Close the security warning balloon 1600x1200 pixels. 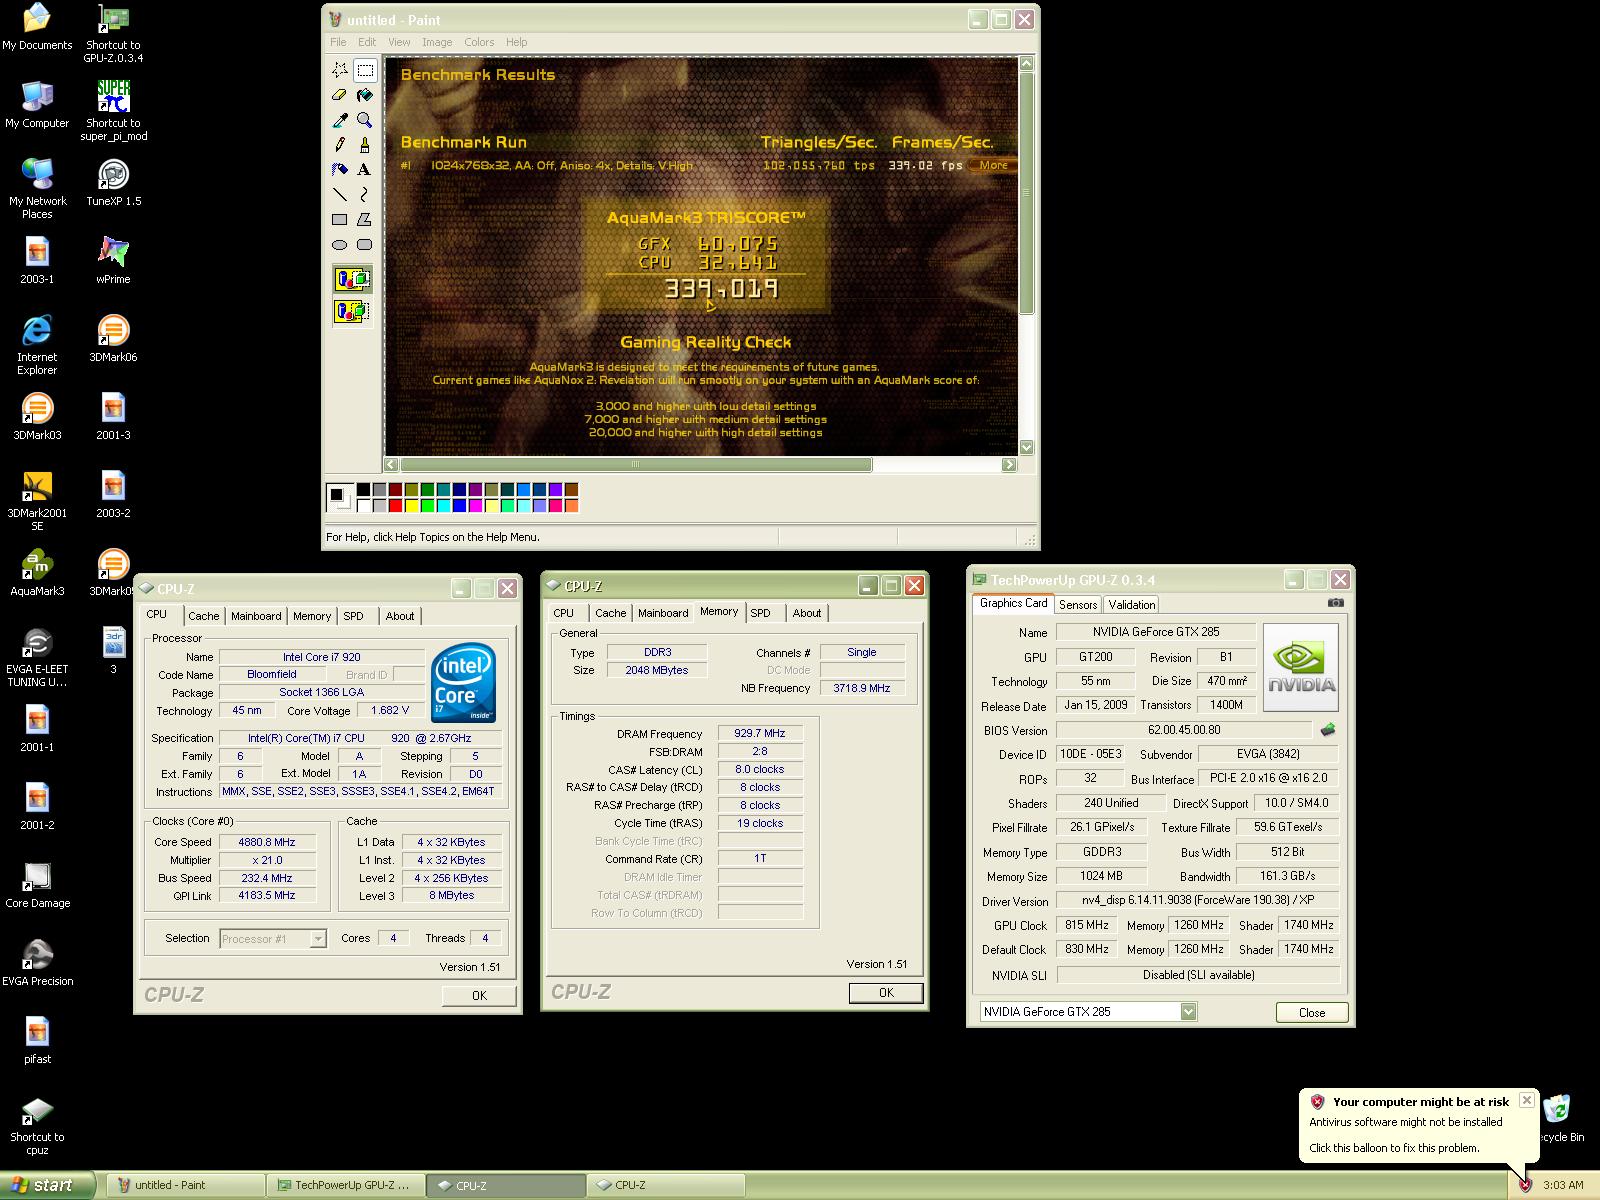coord(1526,1100)
